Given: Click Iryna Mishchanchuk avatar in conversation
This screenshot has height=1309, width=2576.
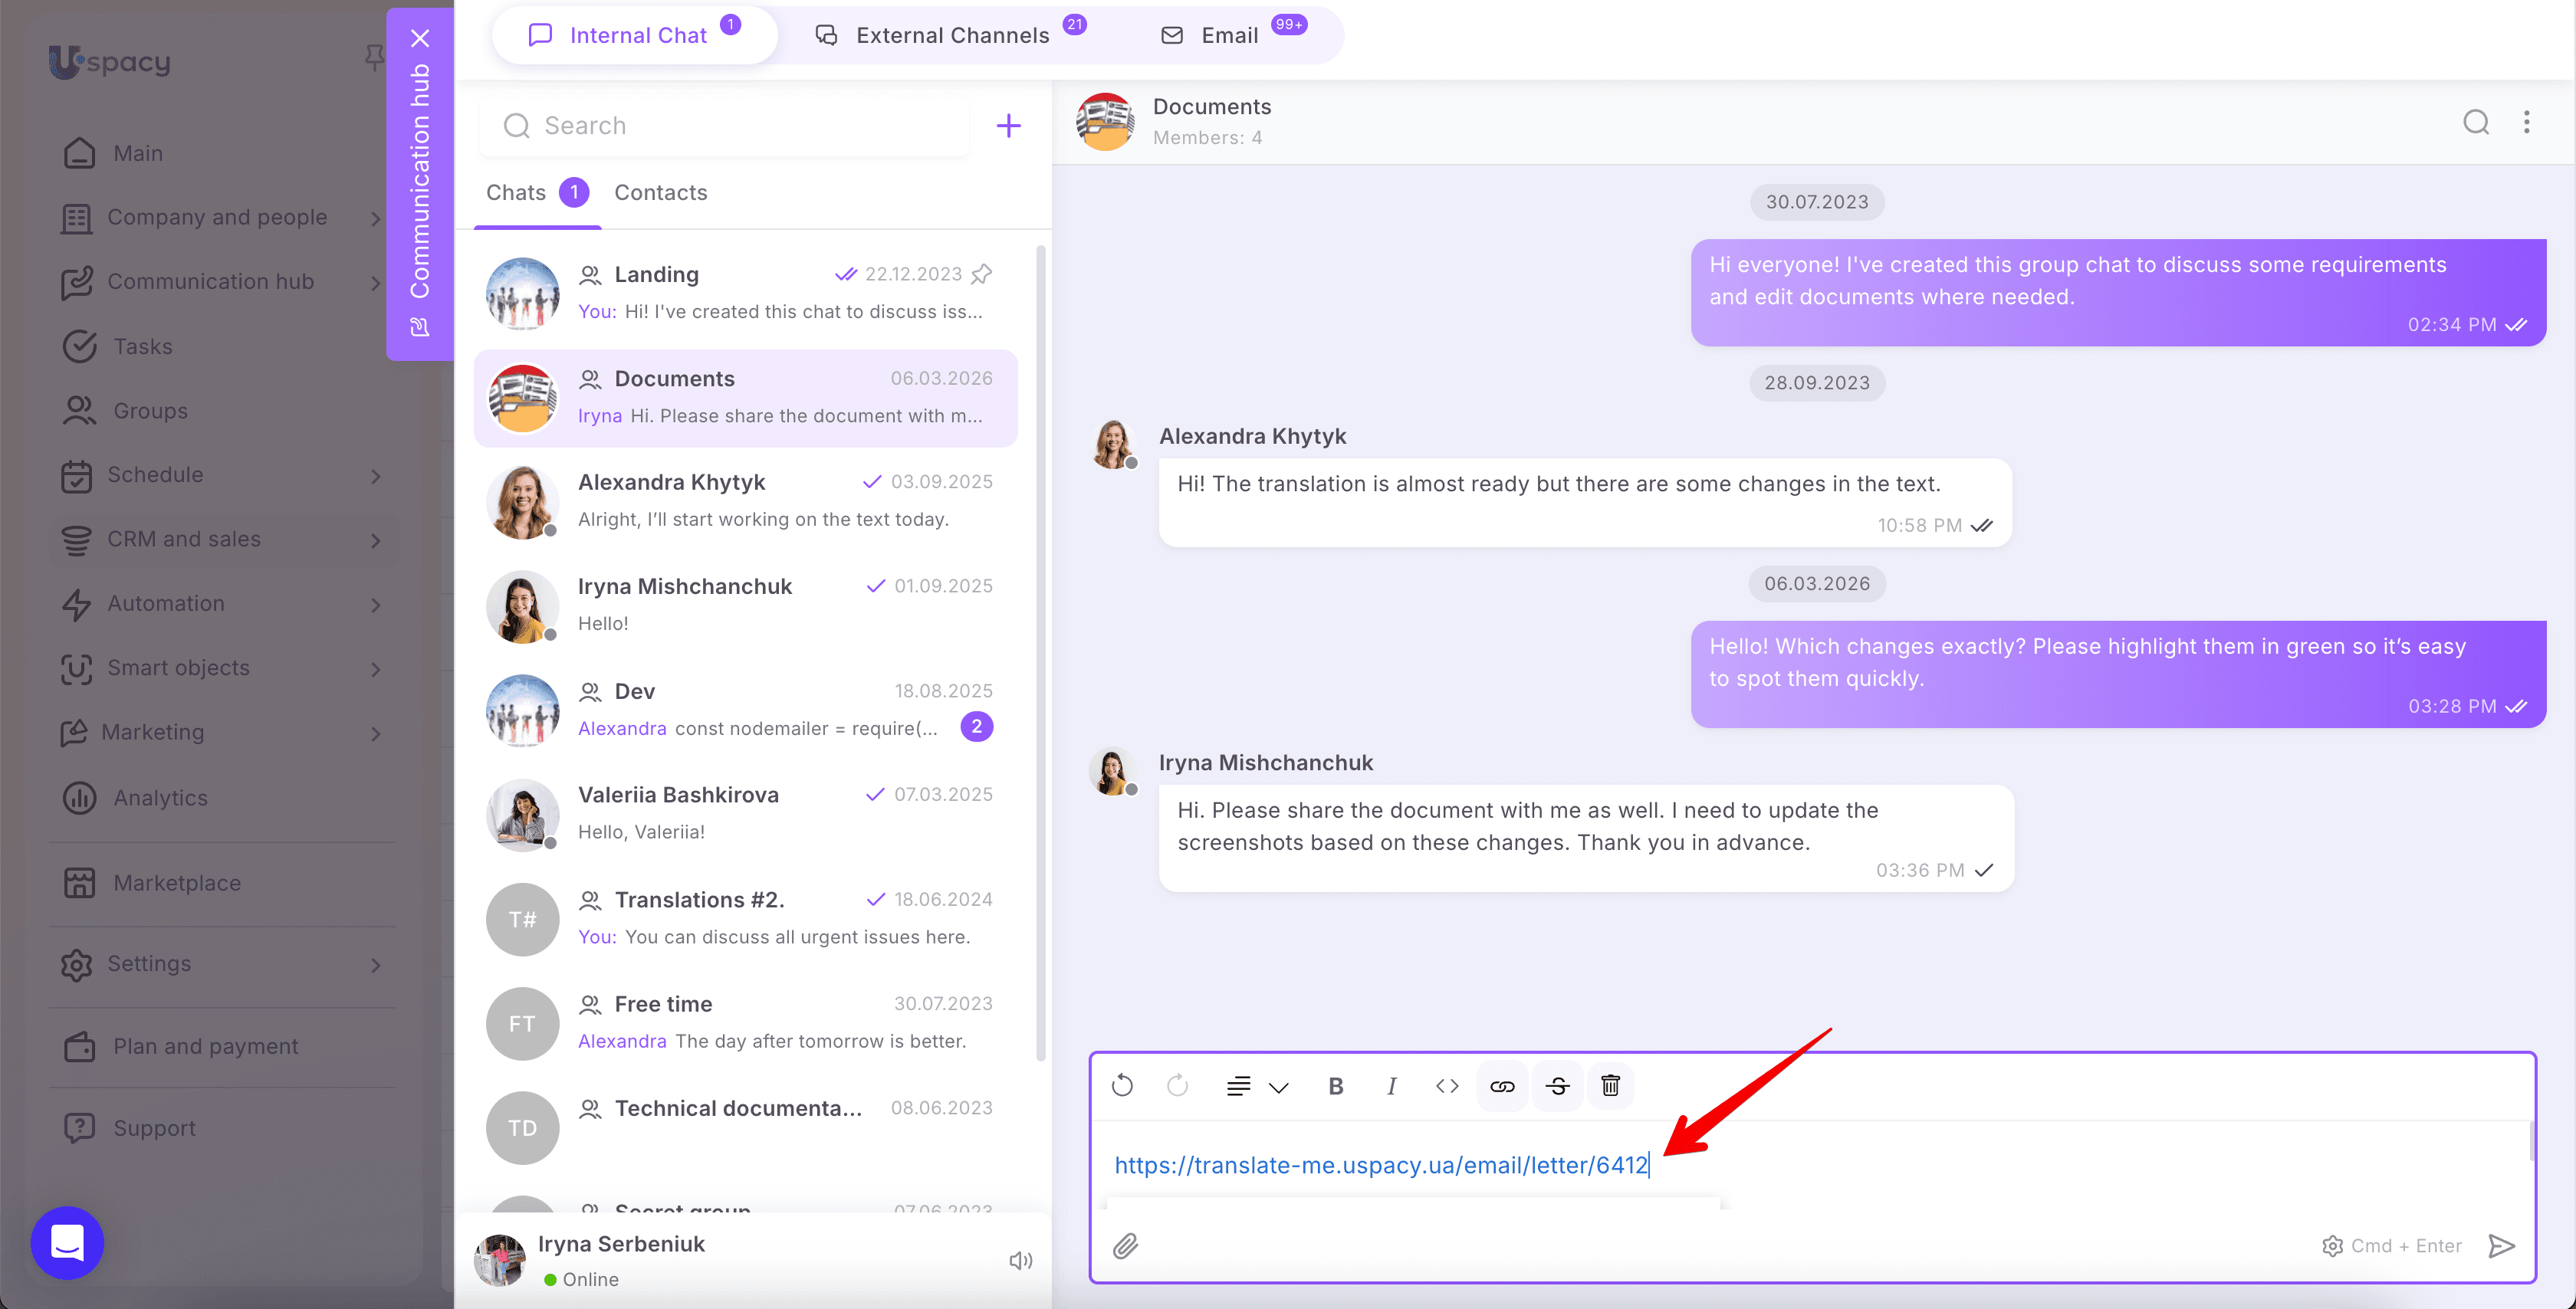Looking at the screenshot, I should click(1112, 771).
